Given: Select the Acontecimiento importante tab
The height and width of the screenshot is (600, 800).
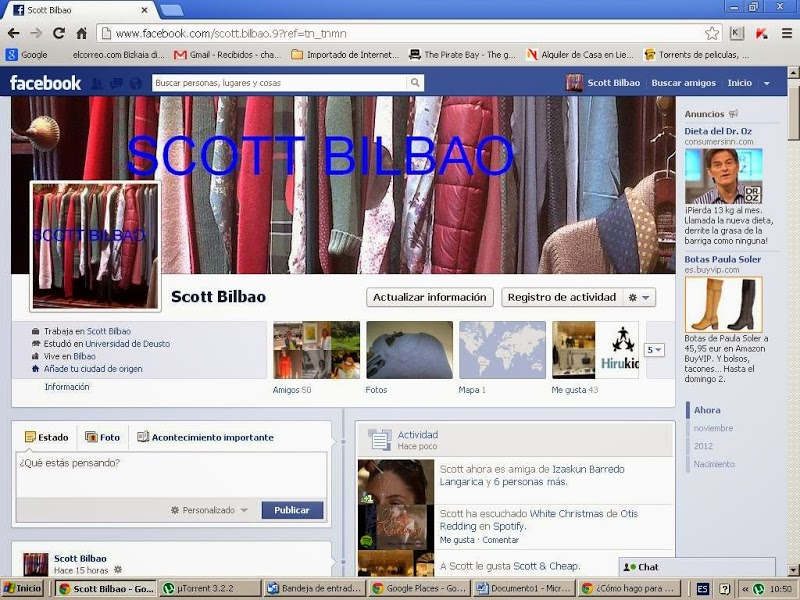Looking at the screenshot, I should pos(206,437).
